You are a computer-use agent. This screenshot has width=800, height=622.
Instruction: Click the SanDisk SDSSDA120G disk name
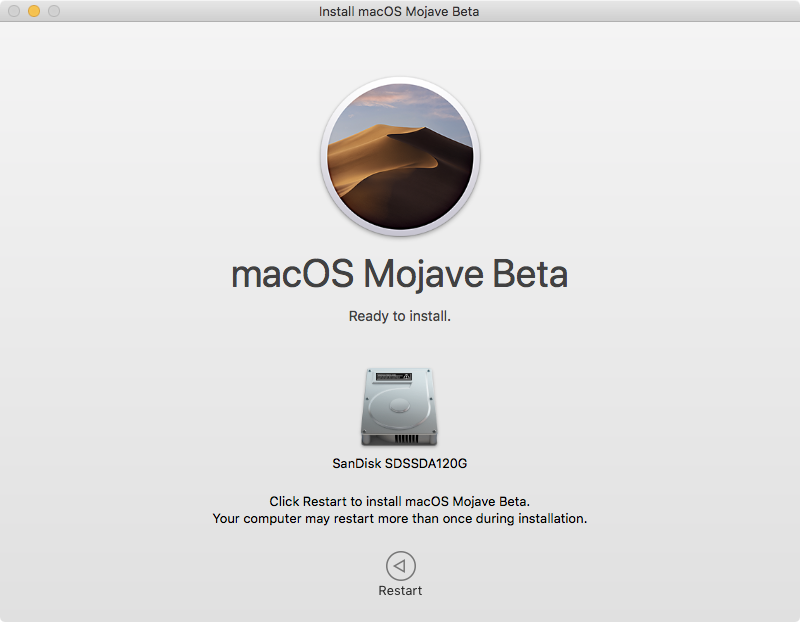[399, 463]
